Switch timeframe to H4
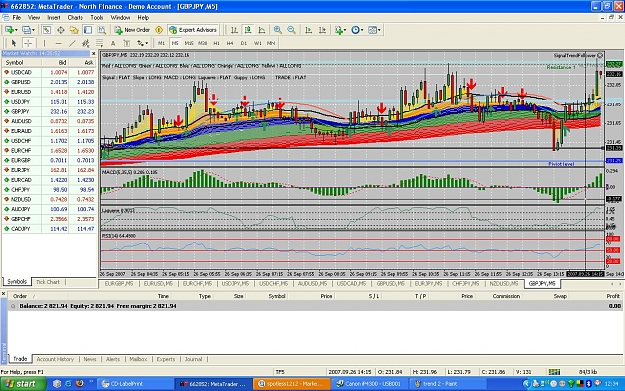Screen dimensions: 625x391 tap(230, 43)
